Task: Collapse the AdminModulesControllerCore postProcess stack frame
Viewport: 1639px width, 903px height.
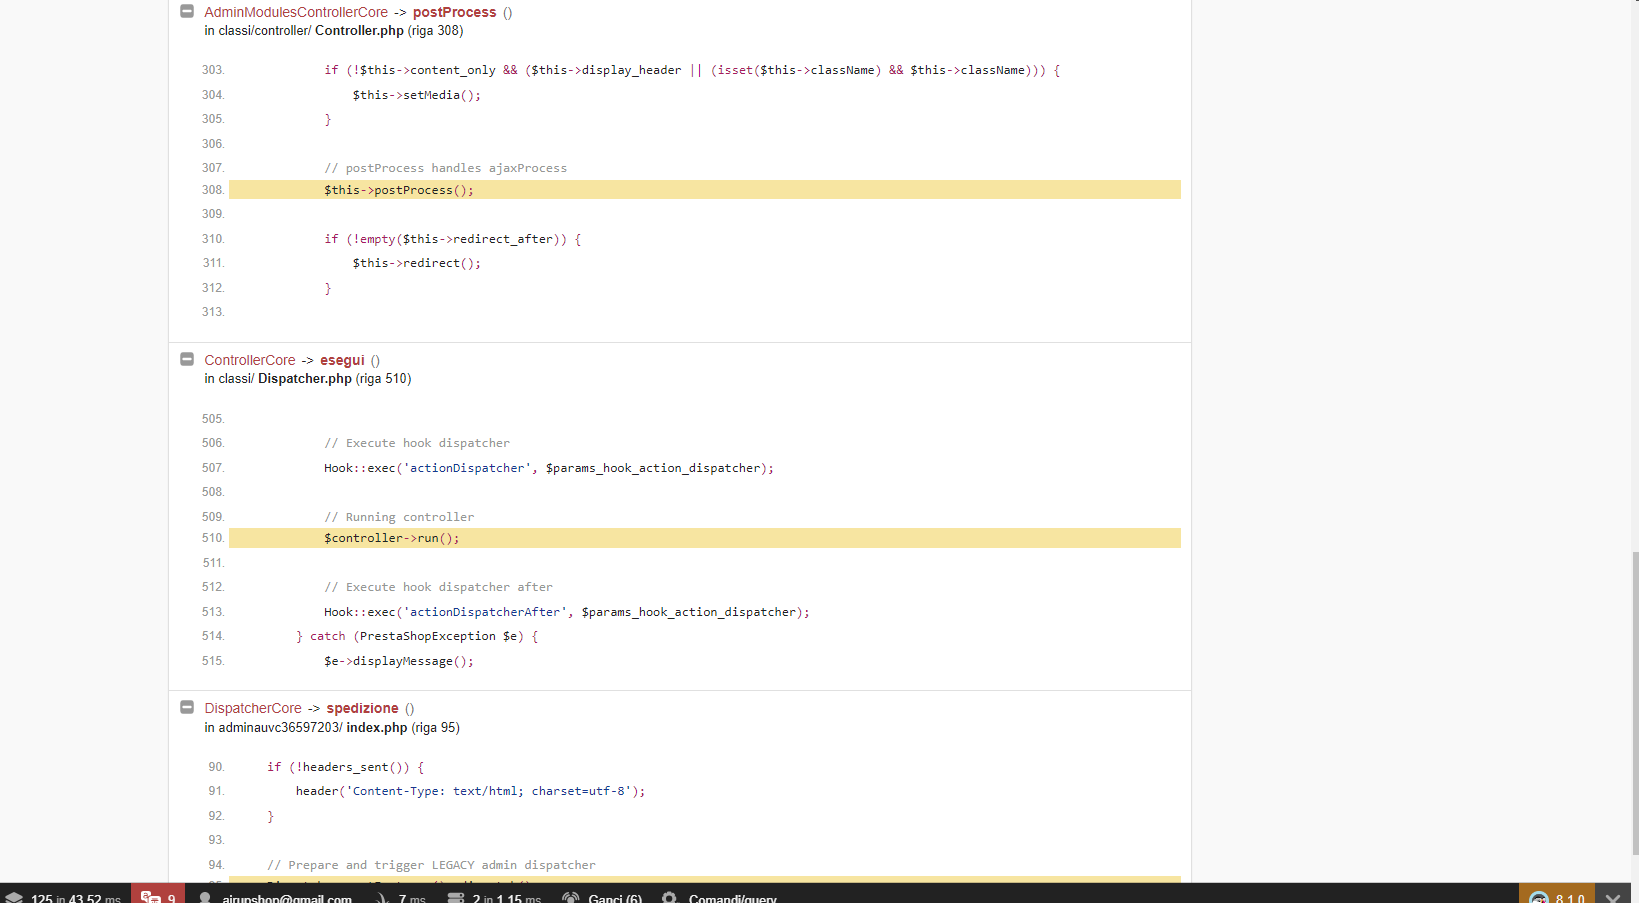Action: pyautogui.click(x=187, y=11)
